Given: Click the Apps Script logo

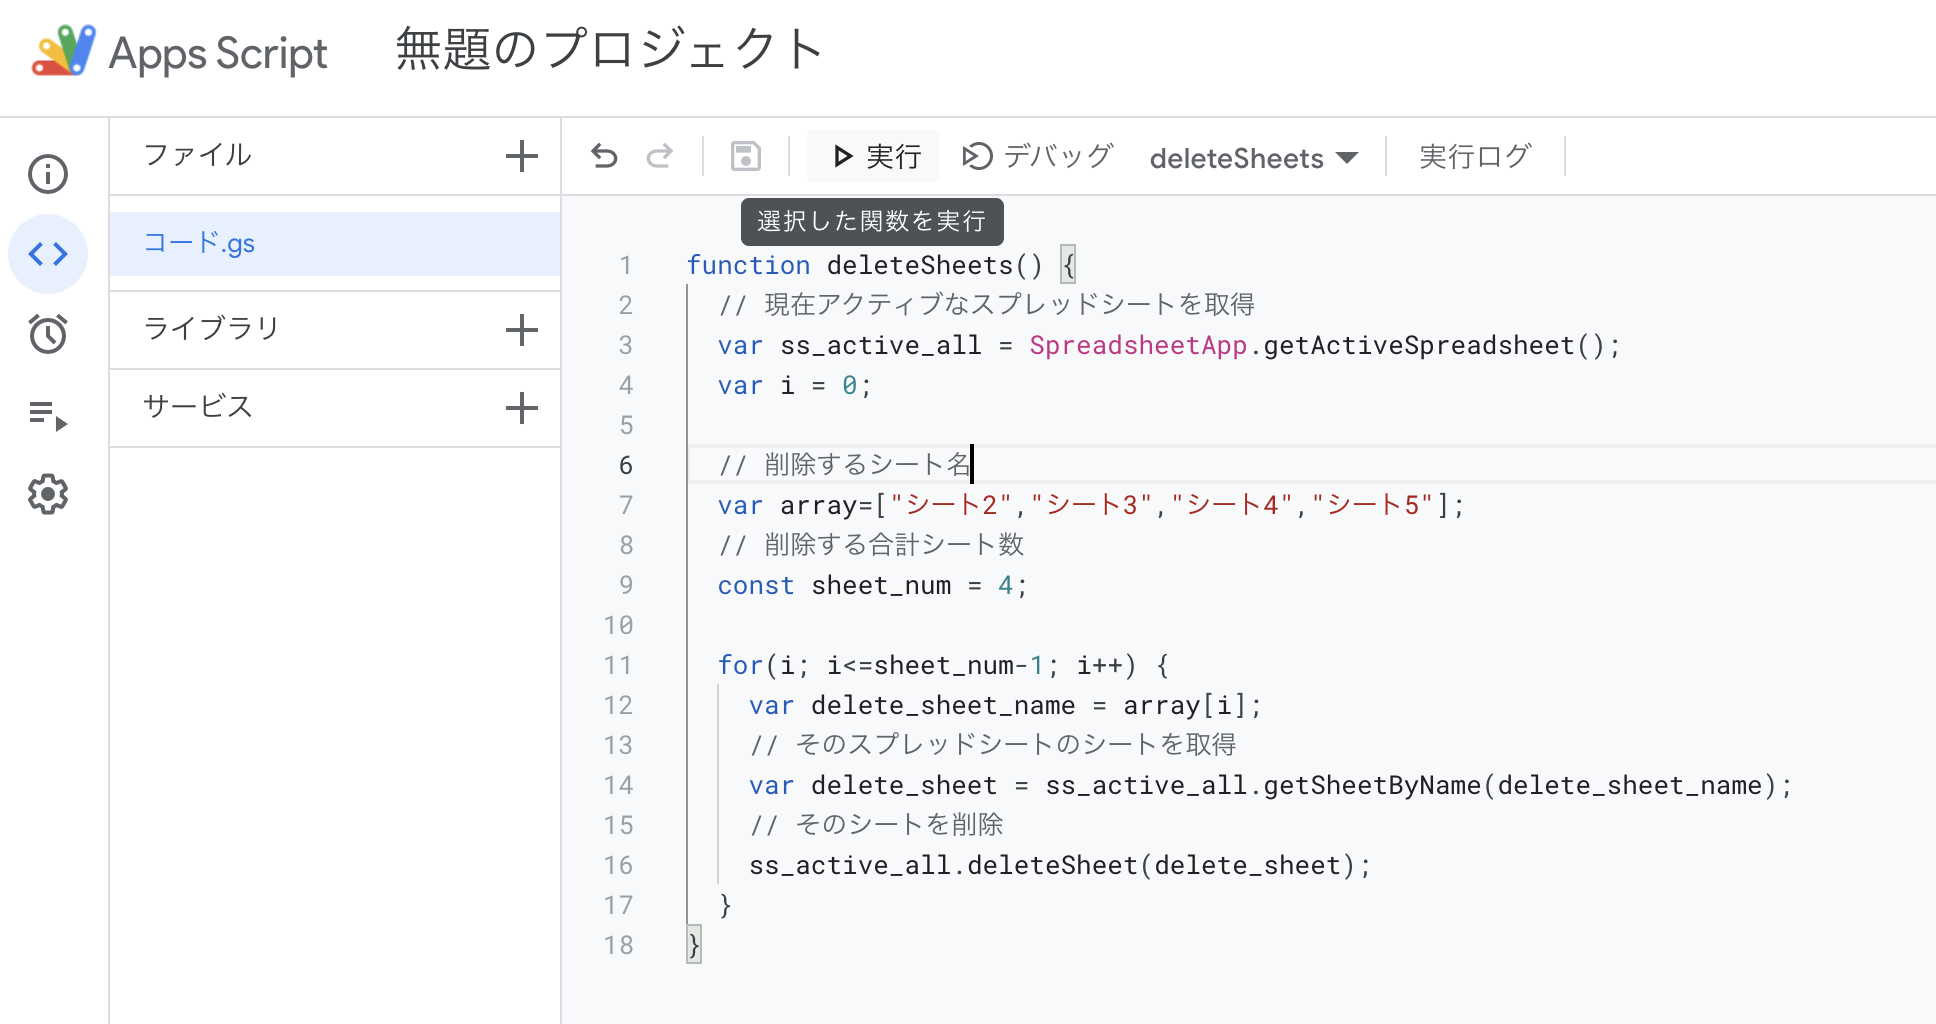Looking at the screenshot, I should pyautogui.click(x=64, y=52).
